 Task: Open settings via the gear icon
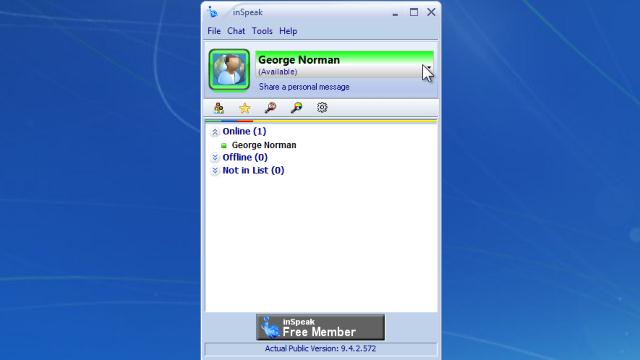point(322,107)
